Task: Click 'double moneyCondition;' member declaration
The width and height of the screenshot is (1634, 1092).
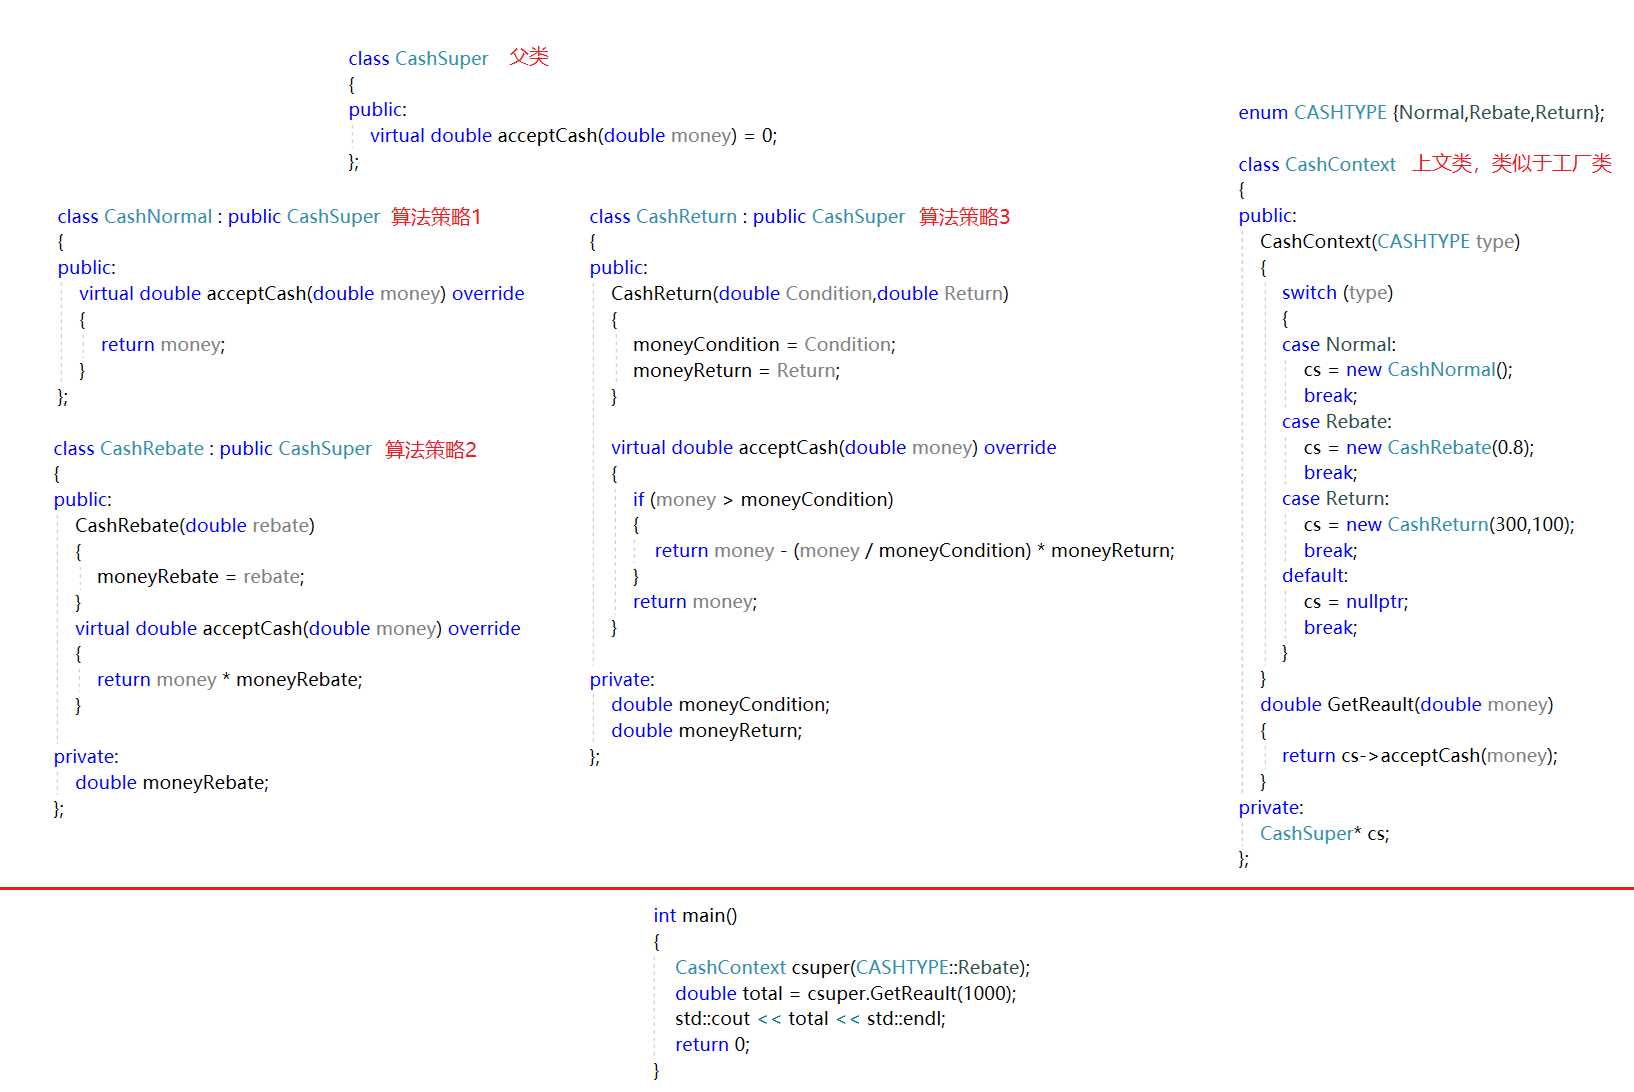Action: point(720,704)
